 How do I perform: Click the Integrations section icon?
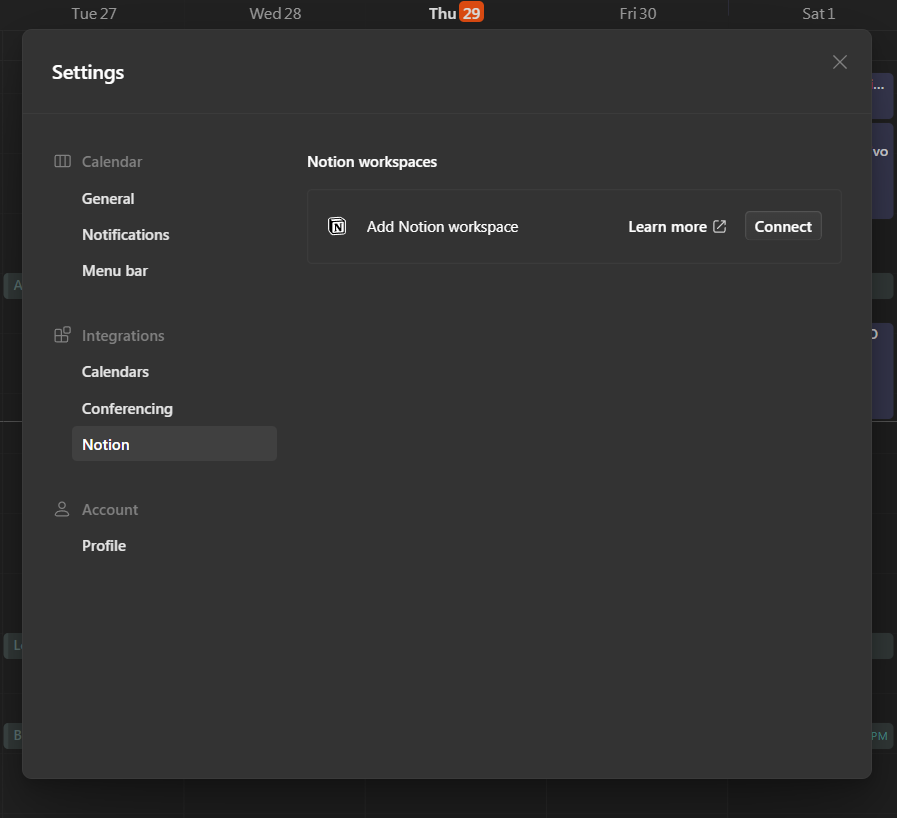coord(62,335)
